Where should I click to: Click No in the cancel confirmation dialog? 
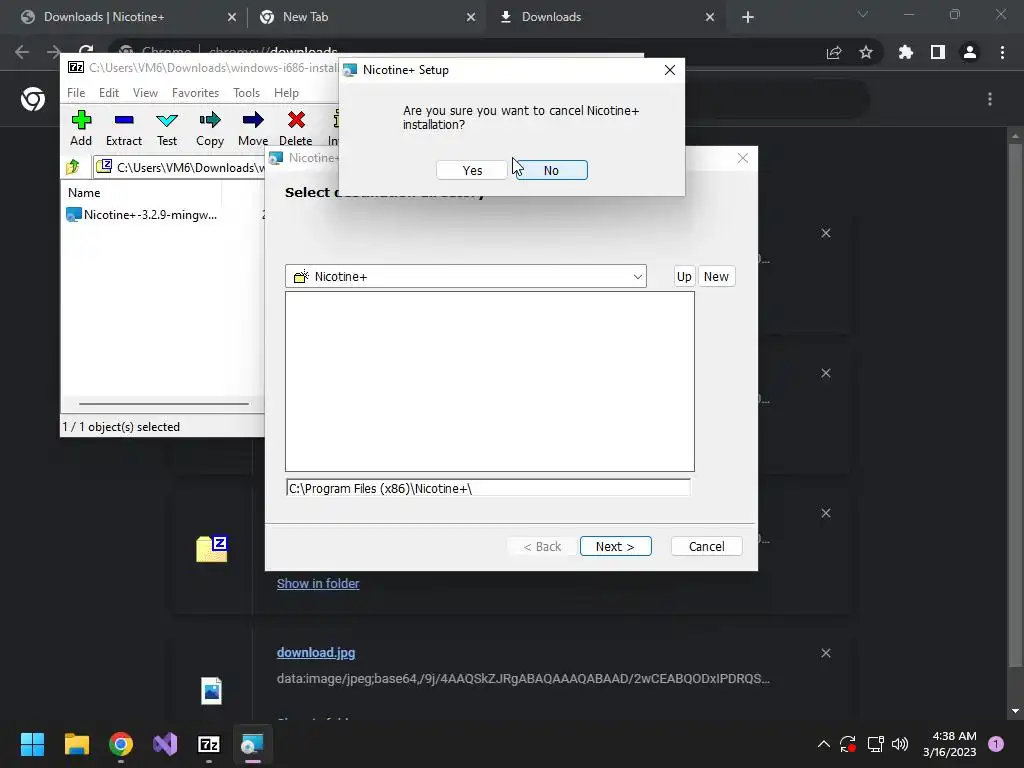pos(551,170)
